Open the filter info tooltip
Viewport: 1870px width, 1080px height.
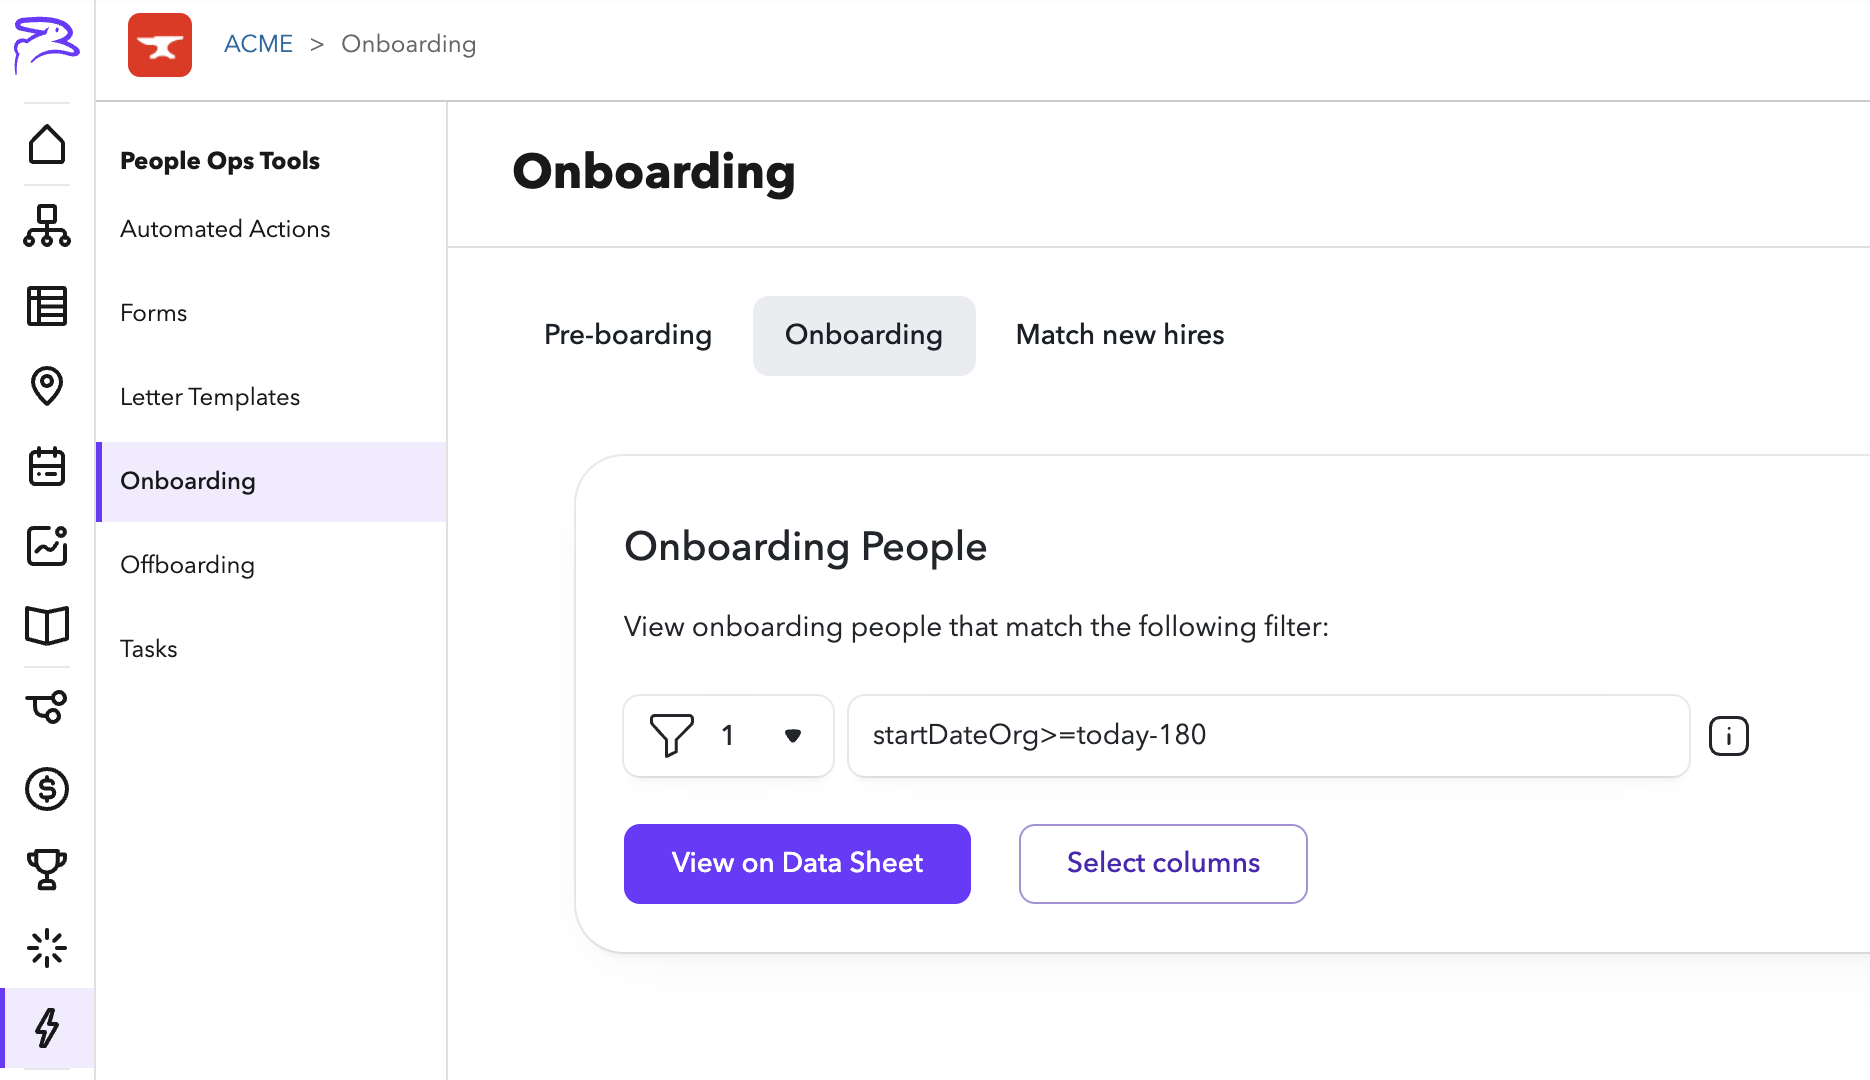[1729, 736]
